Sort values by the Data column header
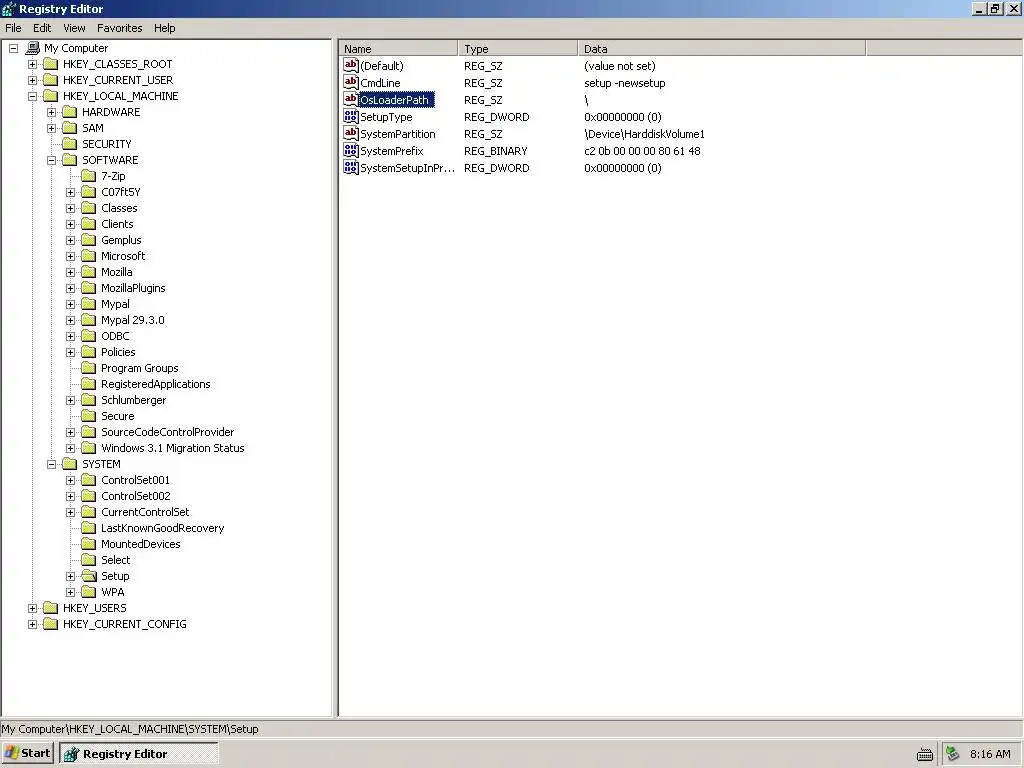1024x768 pixels. (x=722, y=48)
